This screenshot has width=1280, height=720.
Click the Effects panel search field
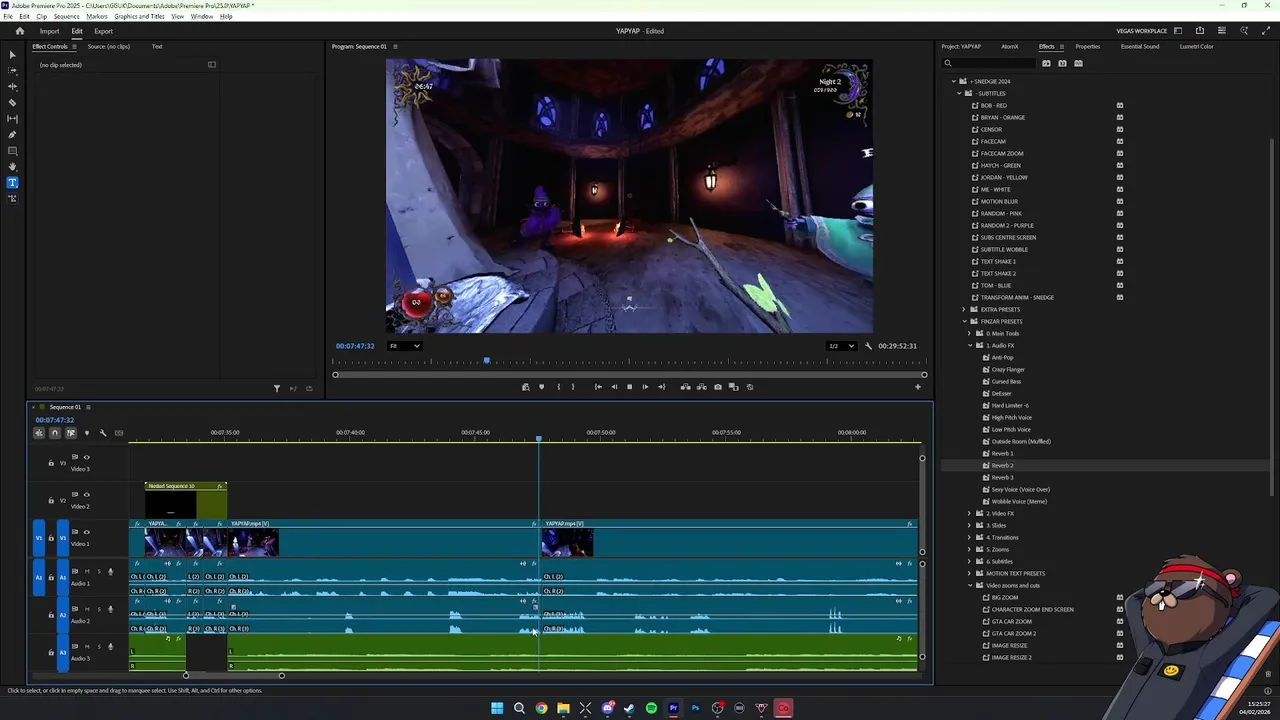tap(990, 63)
